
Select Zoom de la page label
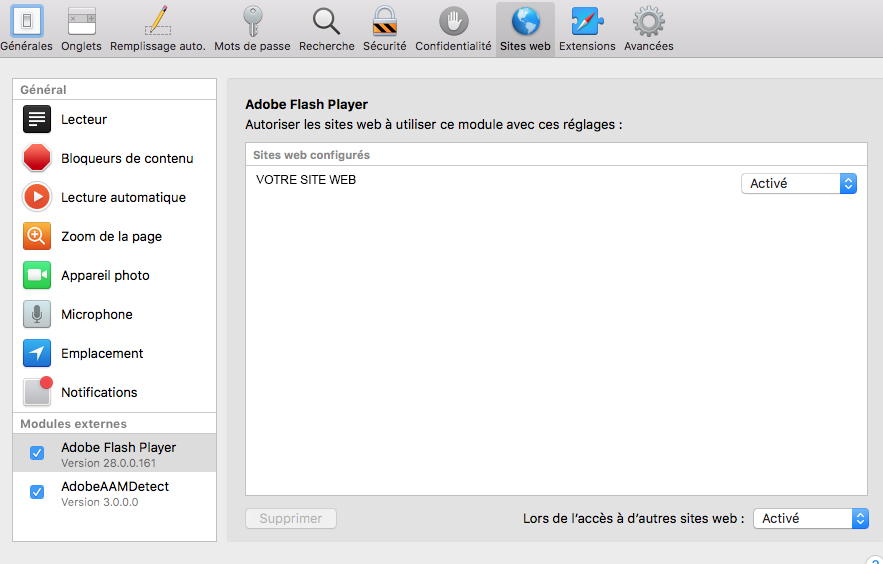click(112, 236)
